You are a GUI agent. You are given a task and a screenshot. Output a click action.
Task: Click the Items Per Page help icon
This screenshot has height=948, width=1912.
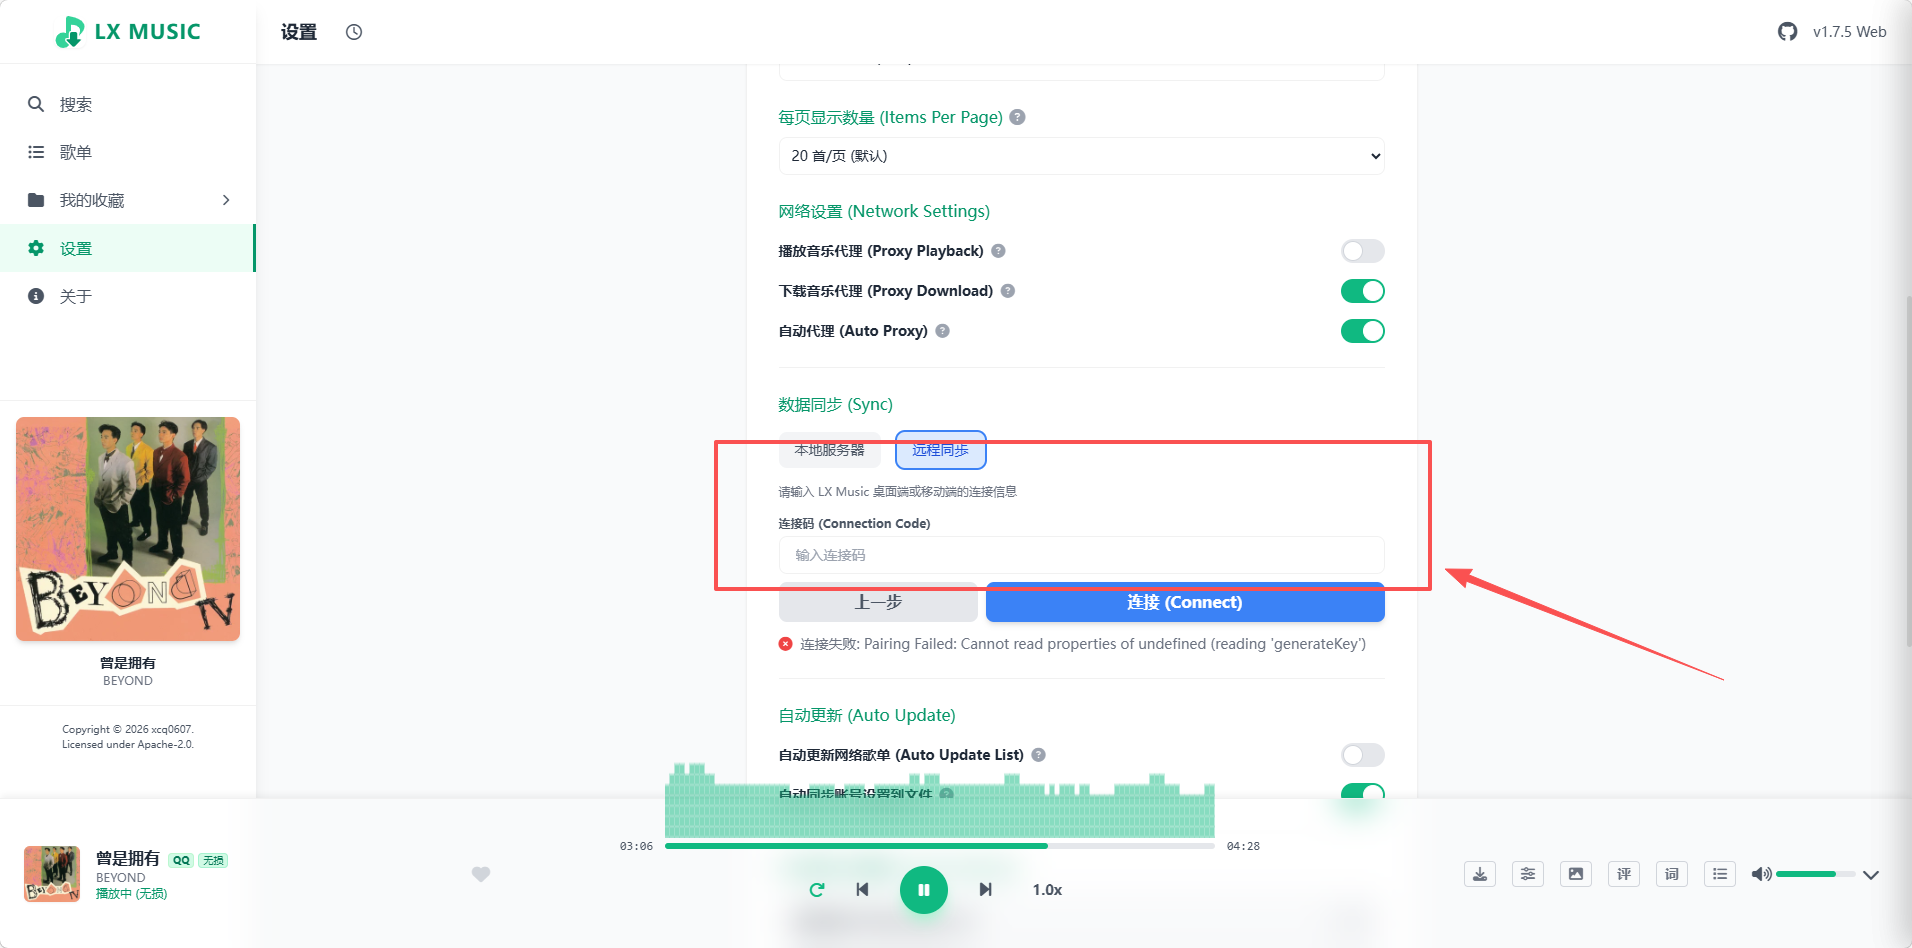click(x=1017, y=117)
